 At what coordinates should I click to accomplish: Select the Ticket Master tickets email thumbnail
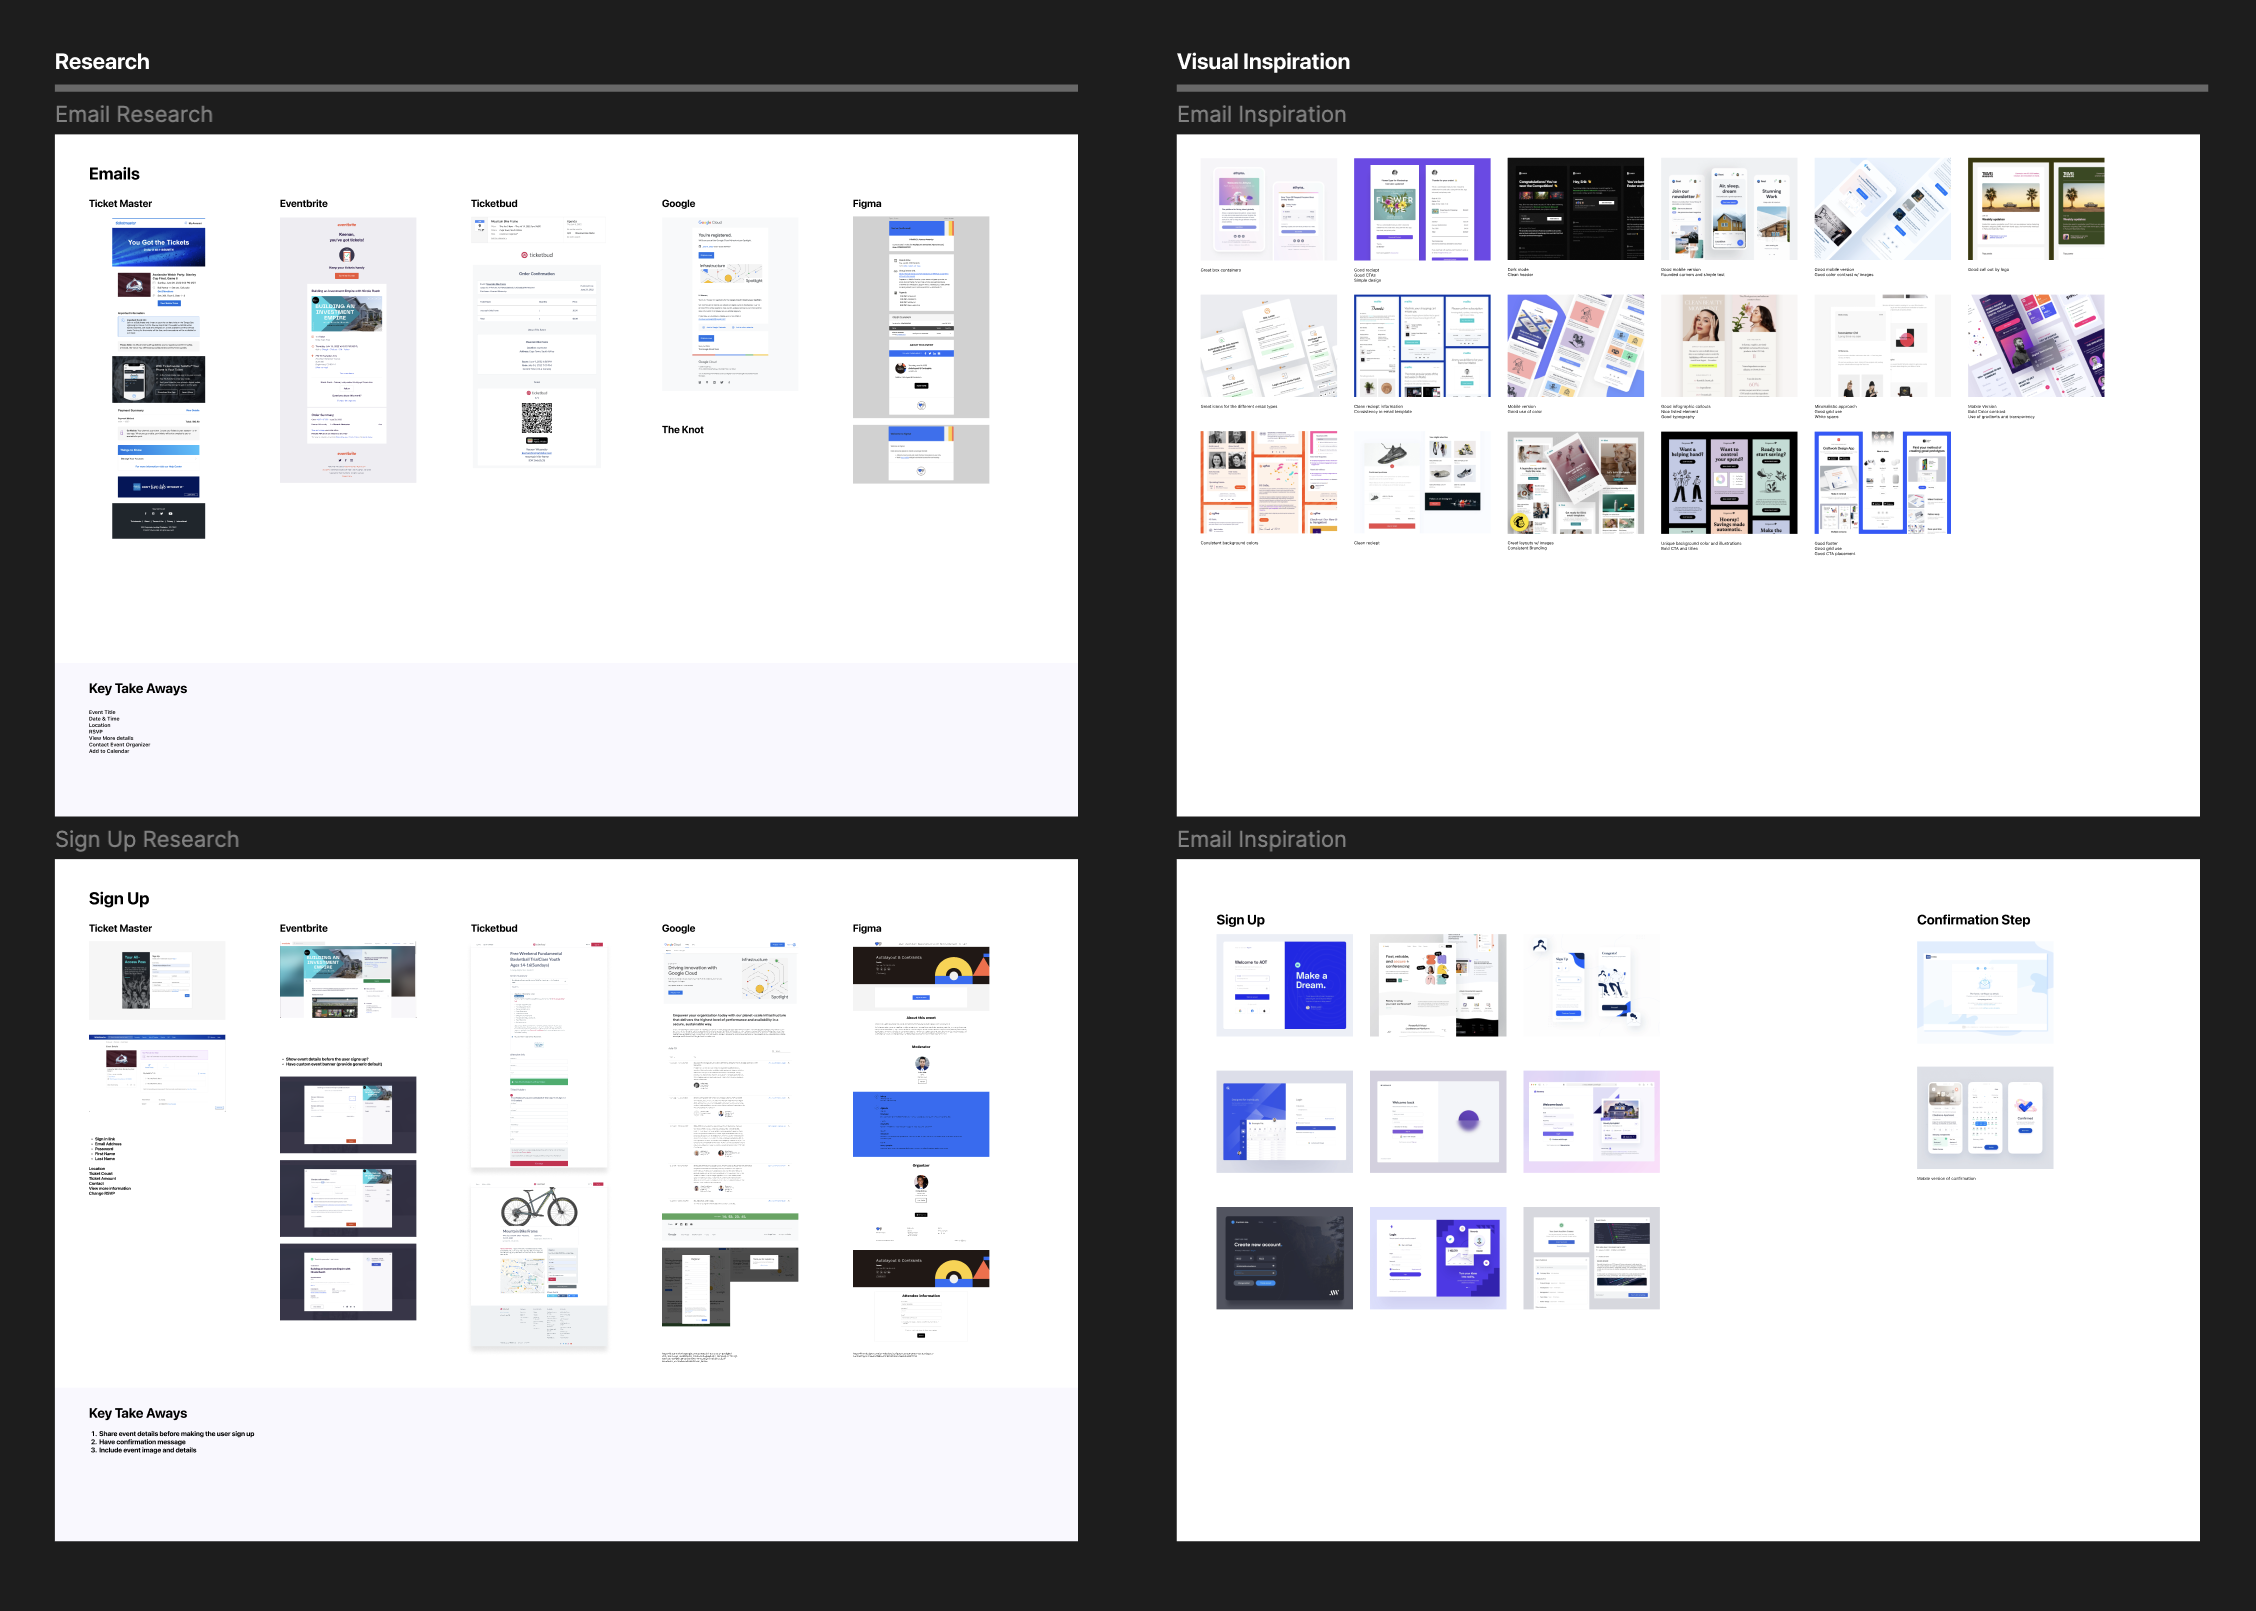[x=158, y=378]
